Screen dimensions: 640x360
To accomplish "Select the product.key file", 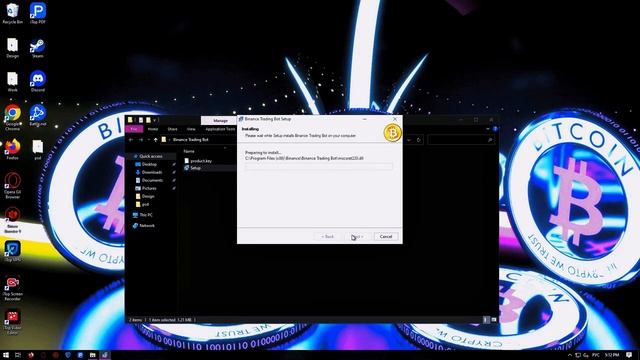I will [x=200, y=161].
